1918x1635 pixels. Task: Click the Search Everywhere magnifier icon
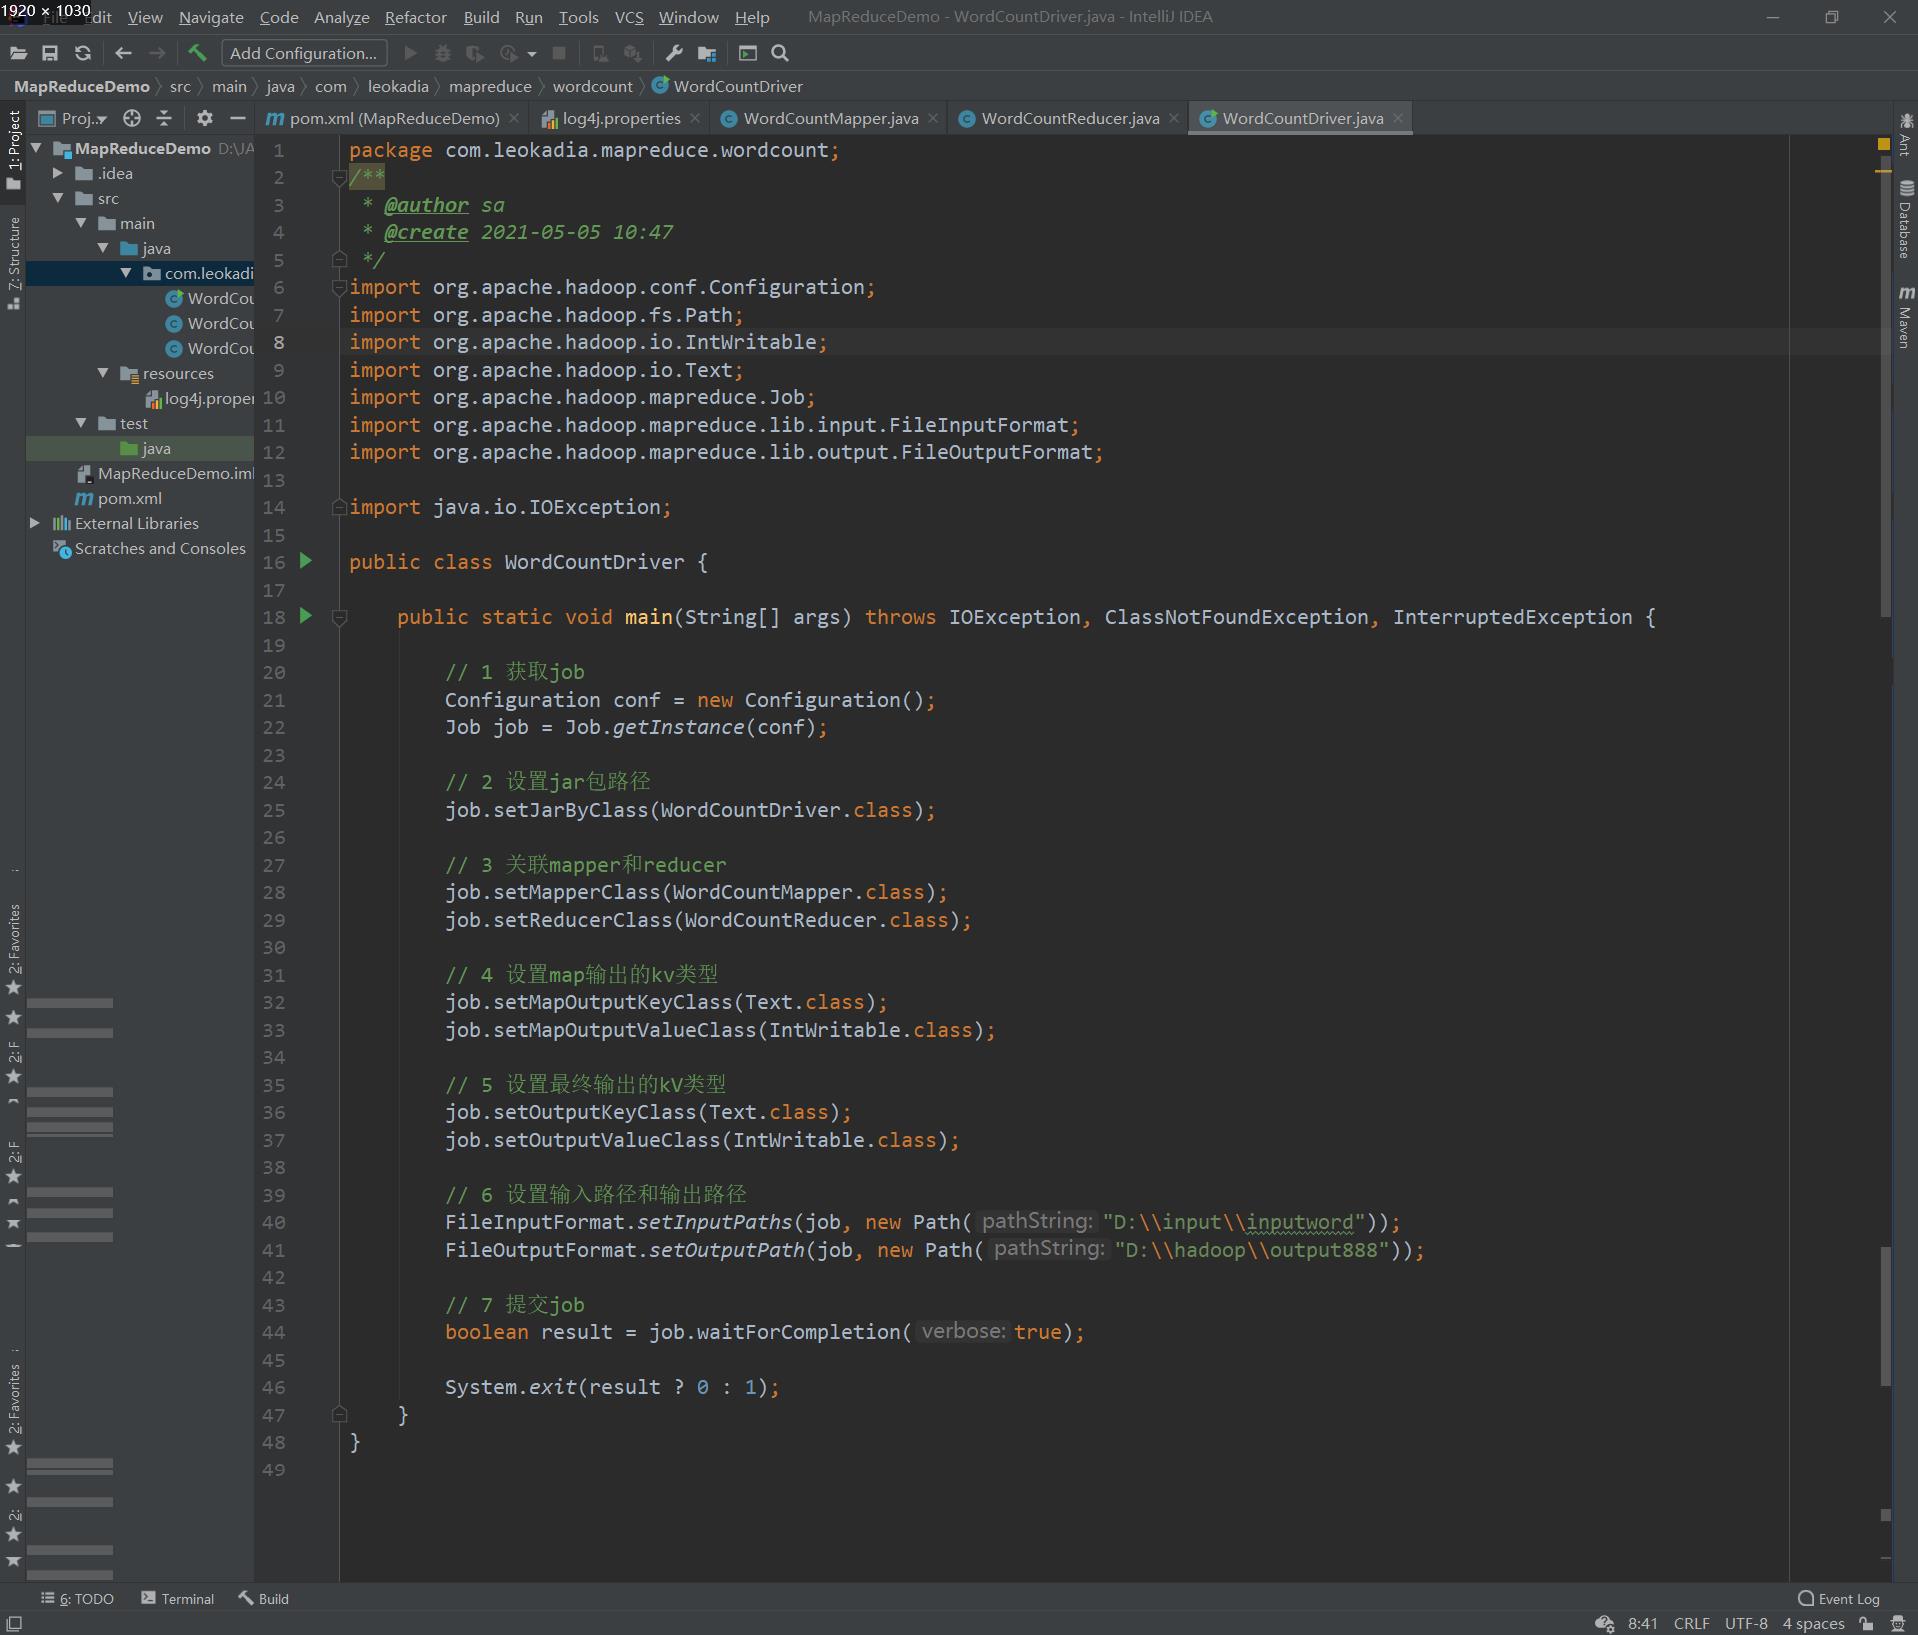pyautogui.click(x=780, y=53)
